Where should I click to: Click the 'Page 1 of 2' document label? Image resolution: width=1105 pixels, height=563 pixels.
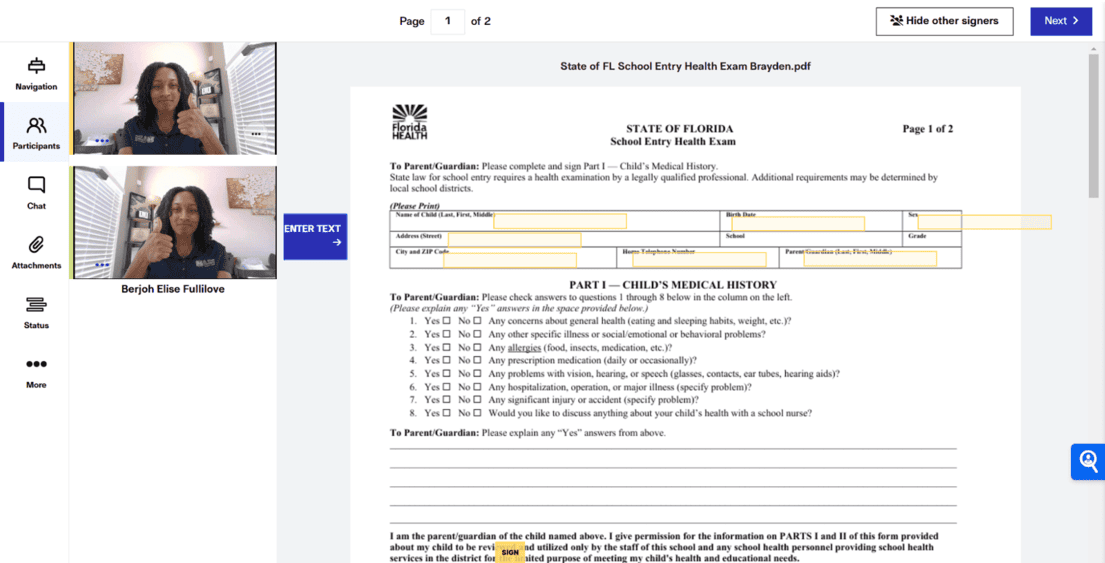tap(927, 129)
